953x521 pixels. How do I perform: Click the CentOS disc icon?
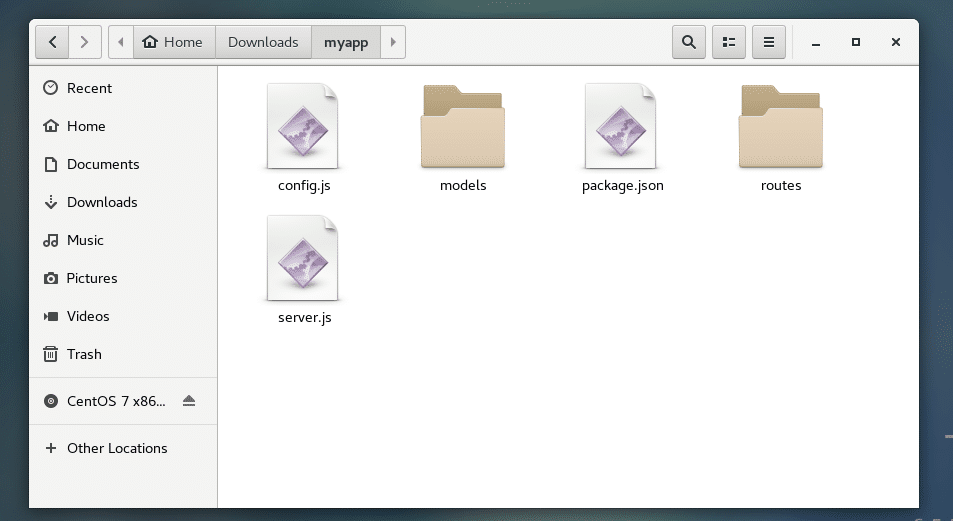pyautogui.click(x=50, y=401)
